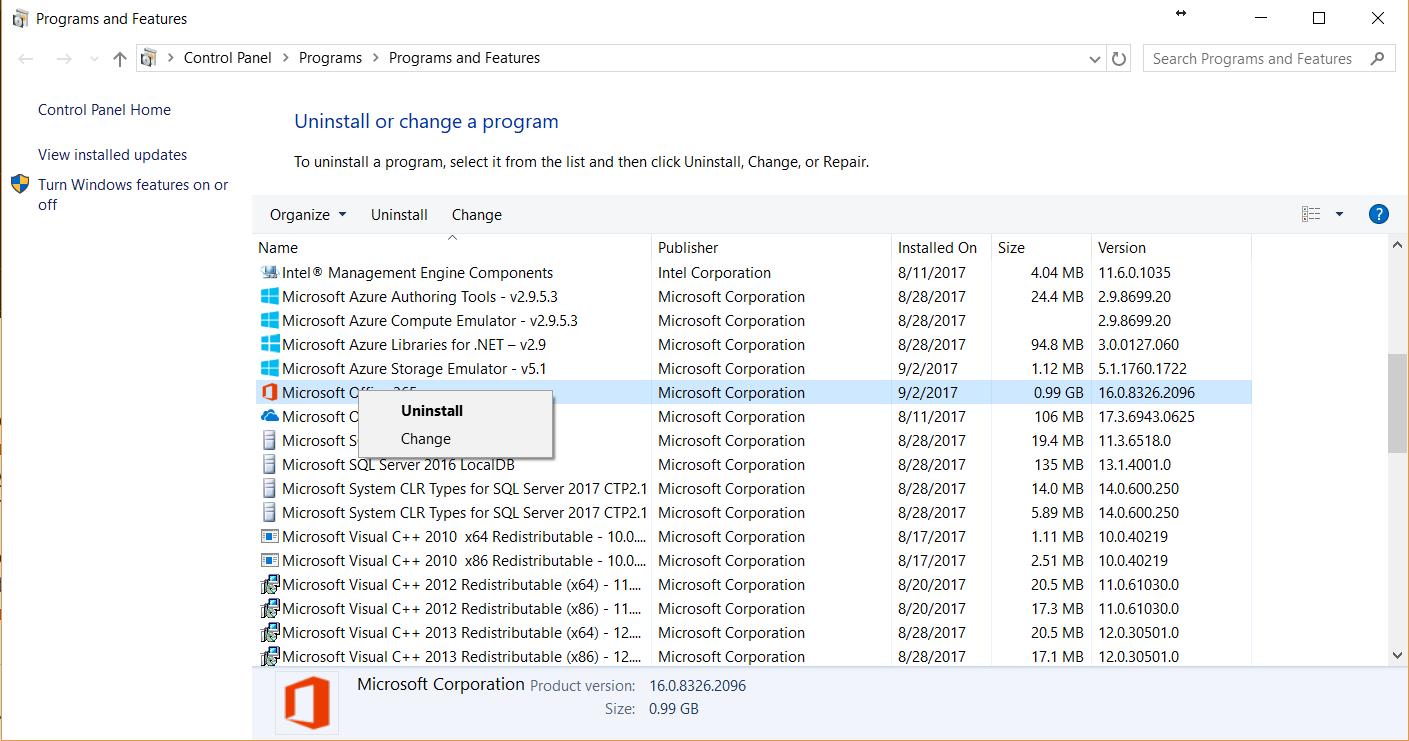This screenshot has height=741, width=1409.
Task: Open the Organize dropdown menu
Action: coord(308,215)
